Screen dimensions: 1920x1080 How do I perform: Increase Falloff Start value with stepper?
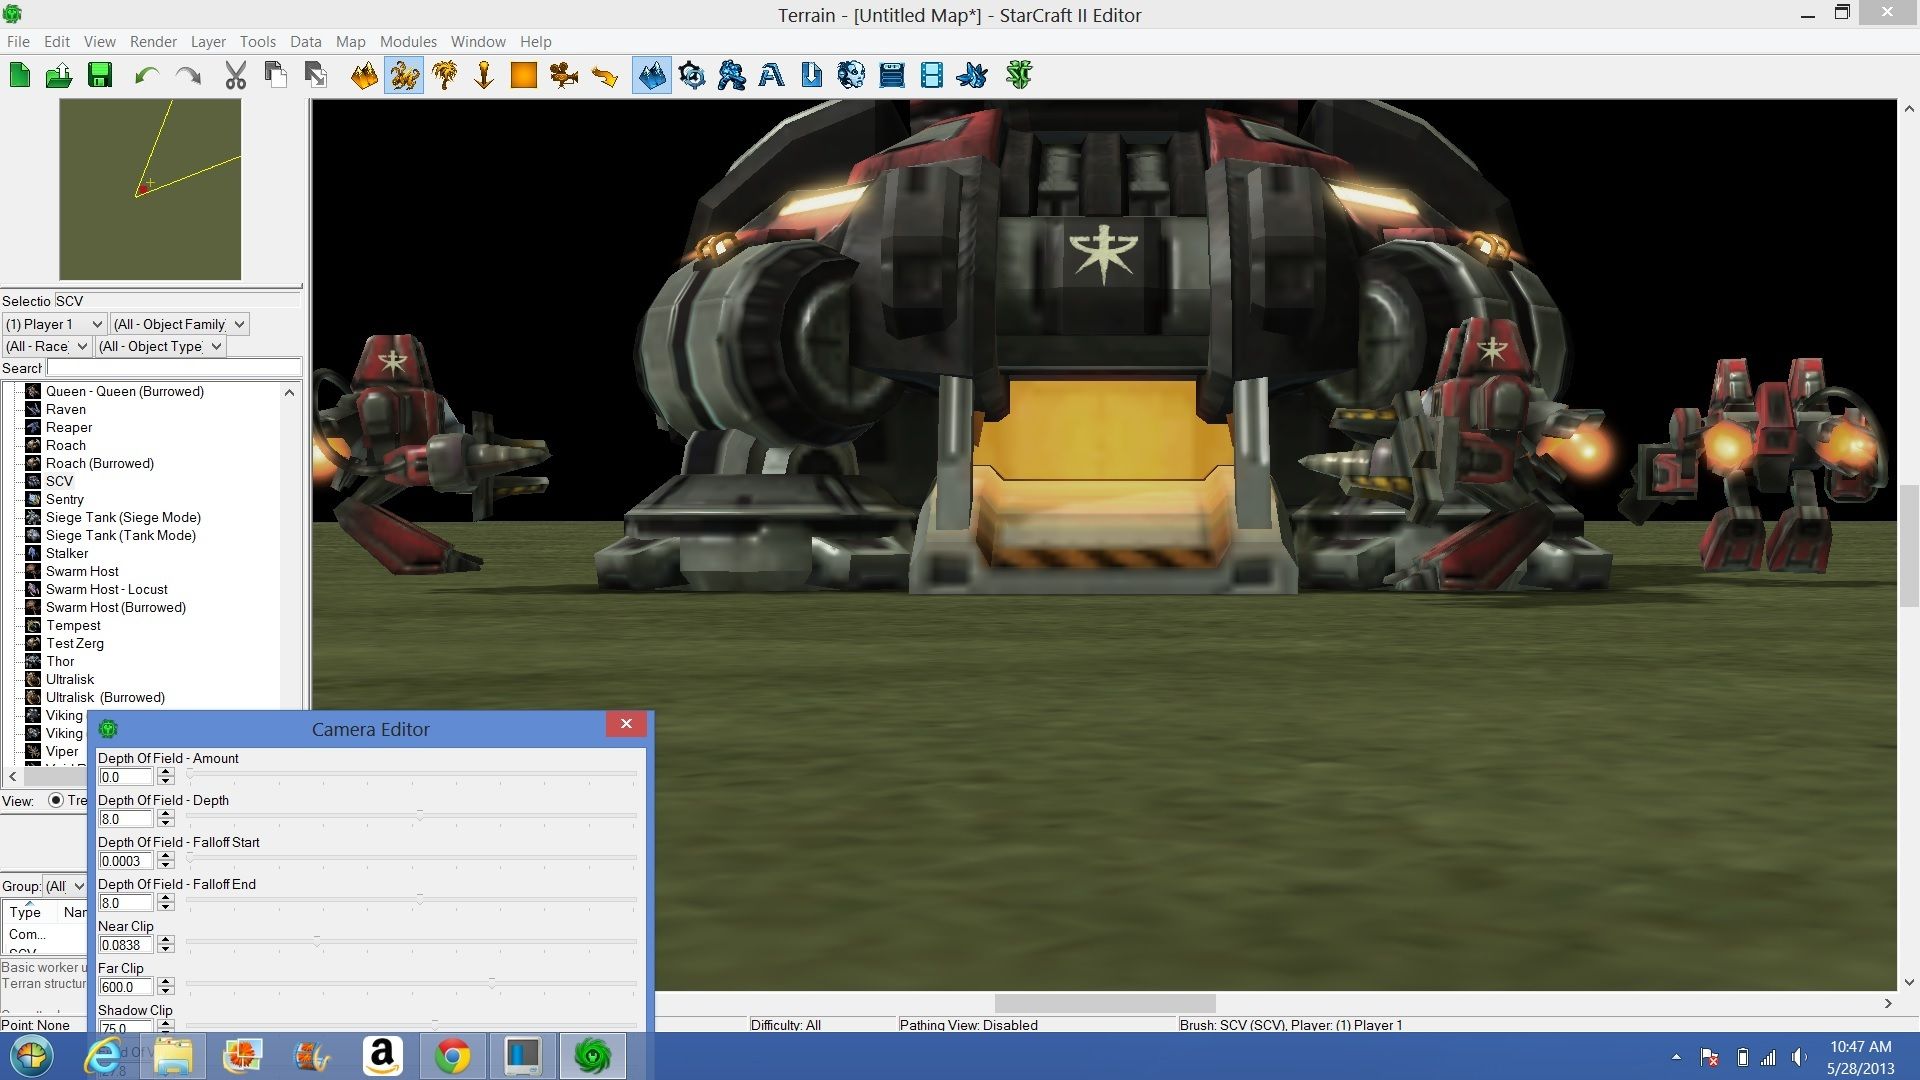click(x=166, y=856)
